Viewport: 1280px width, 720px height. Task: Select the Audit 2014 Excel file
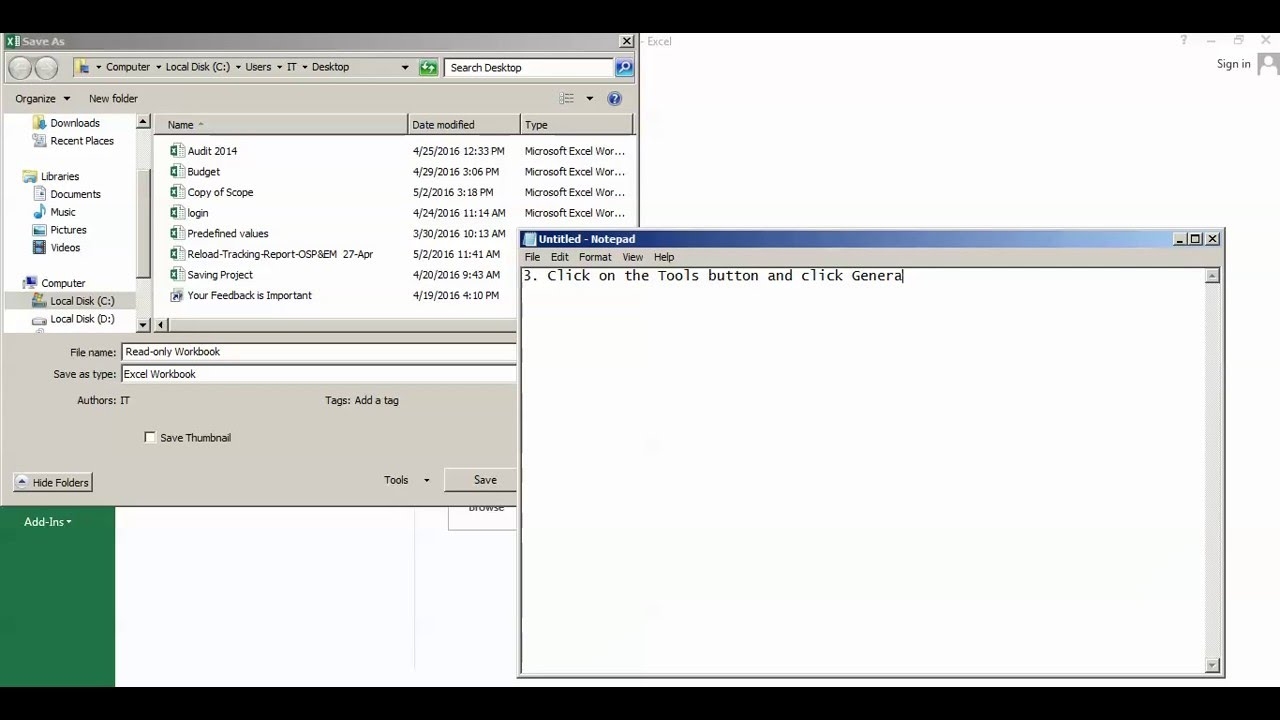click(212, 151)
